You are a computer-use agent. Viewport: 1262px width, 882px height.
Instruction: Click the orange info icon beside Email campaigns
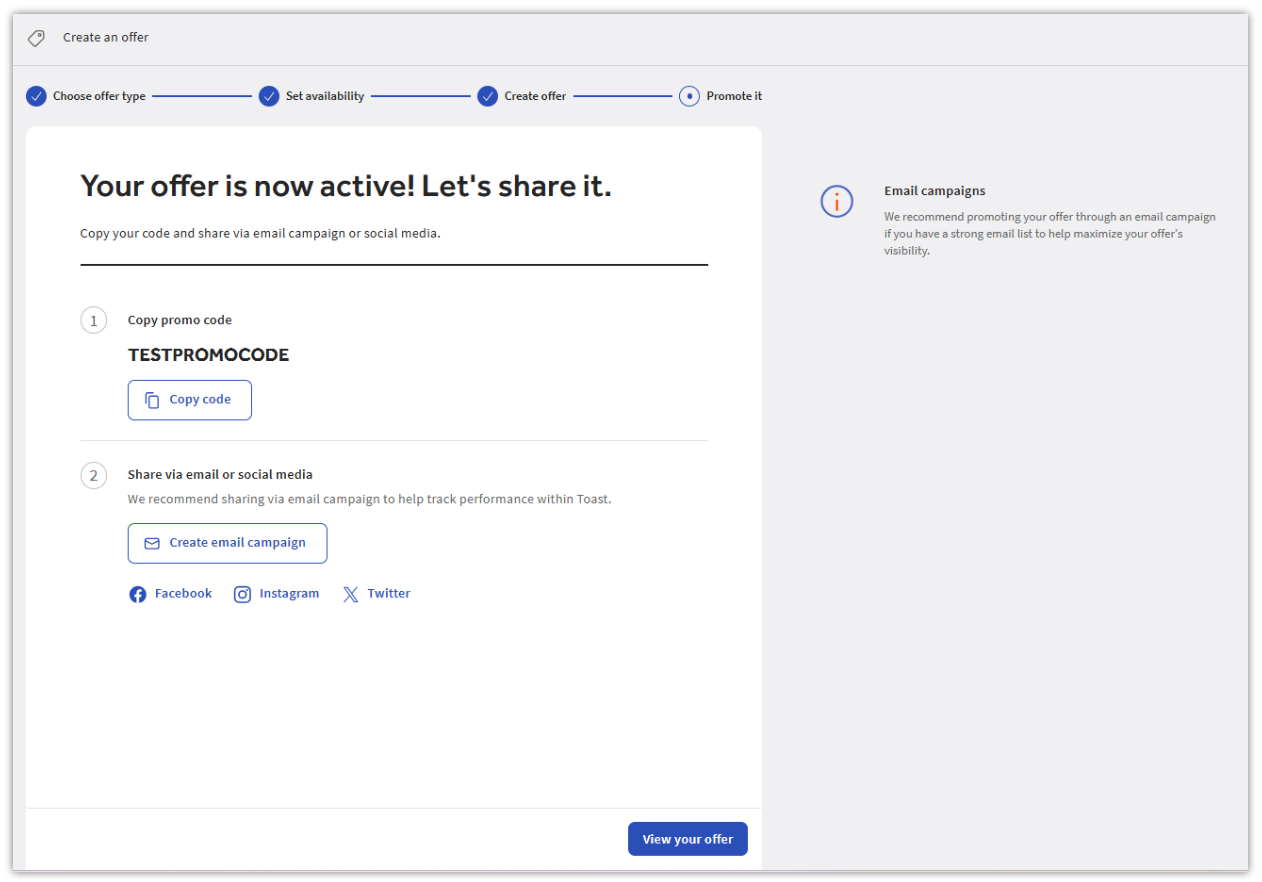(x=837, y=201)
